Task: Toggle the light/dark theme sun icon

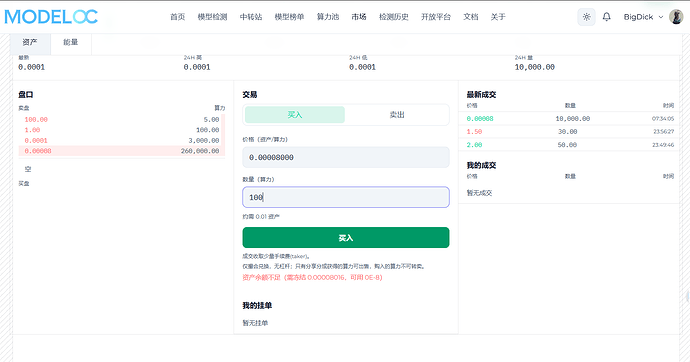Action: [586, 17]
